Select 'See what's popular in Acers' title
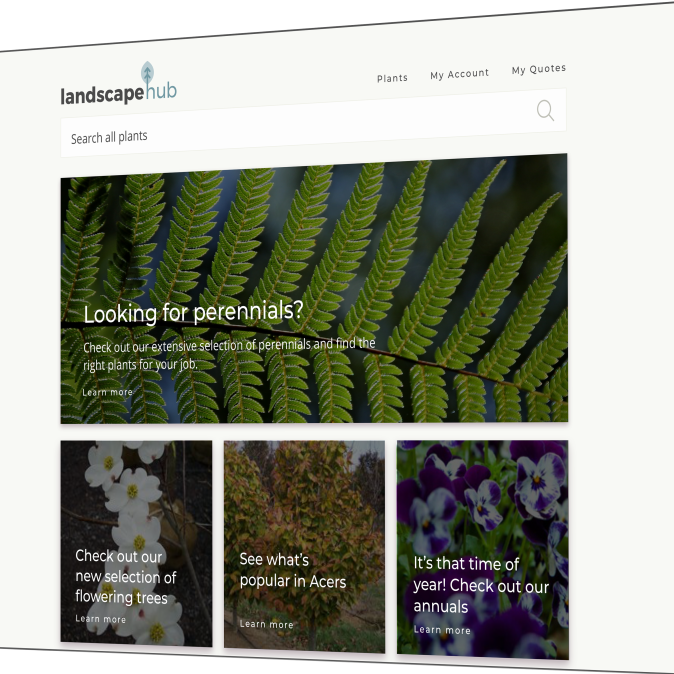This screenshot has height=674, width=674. (292, 570)
